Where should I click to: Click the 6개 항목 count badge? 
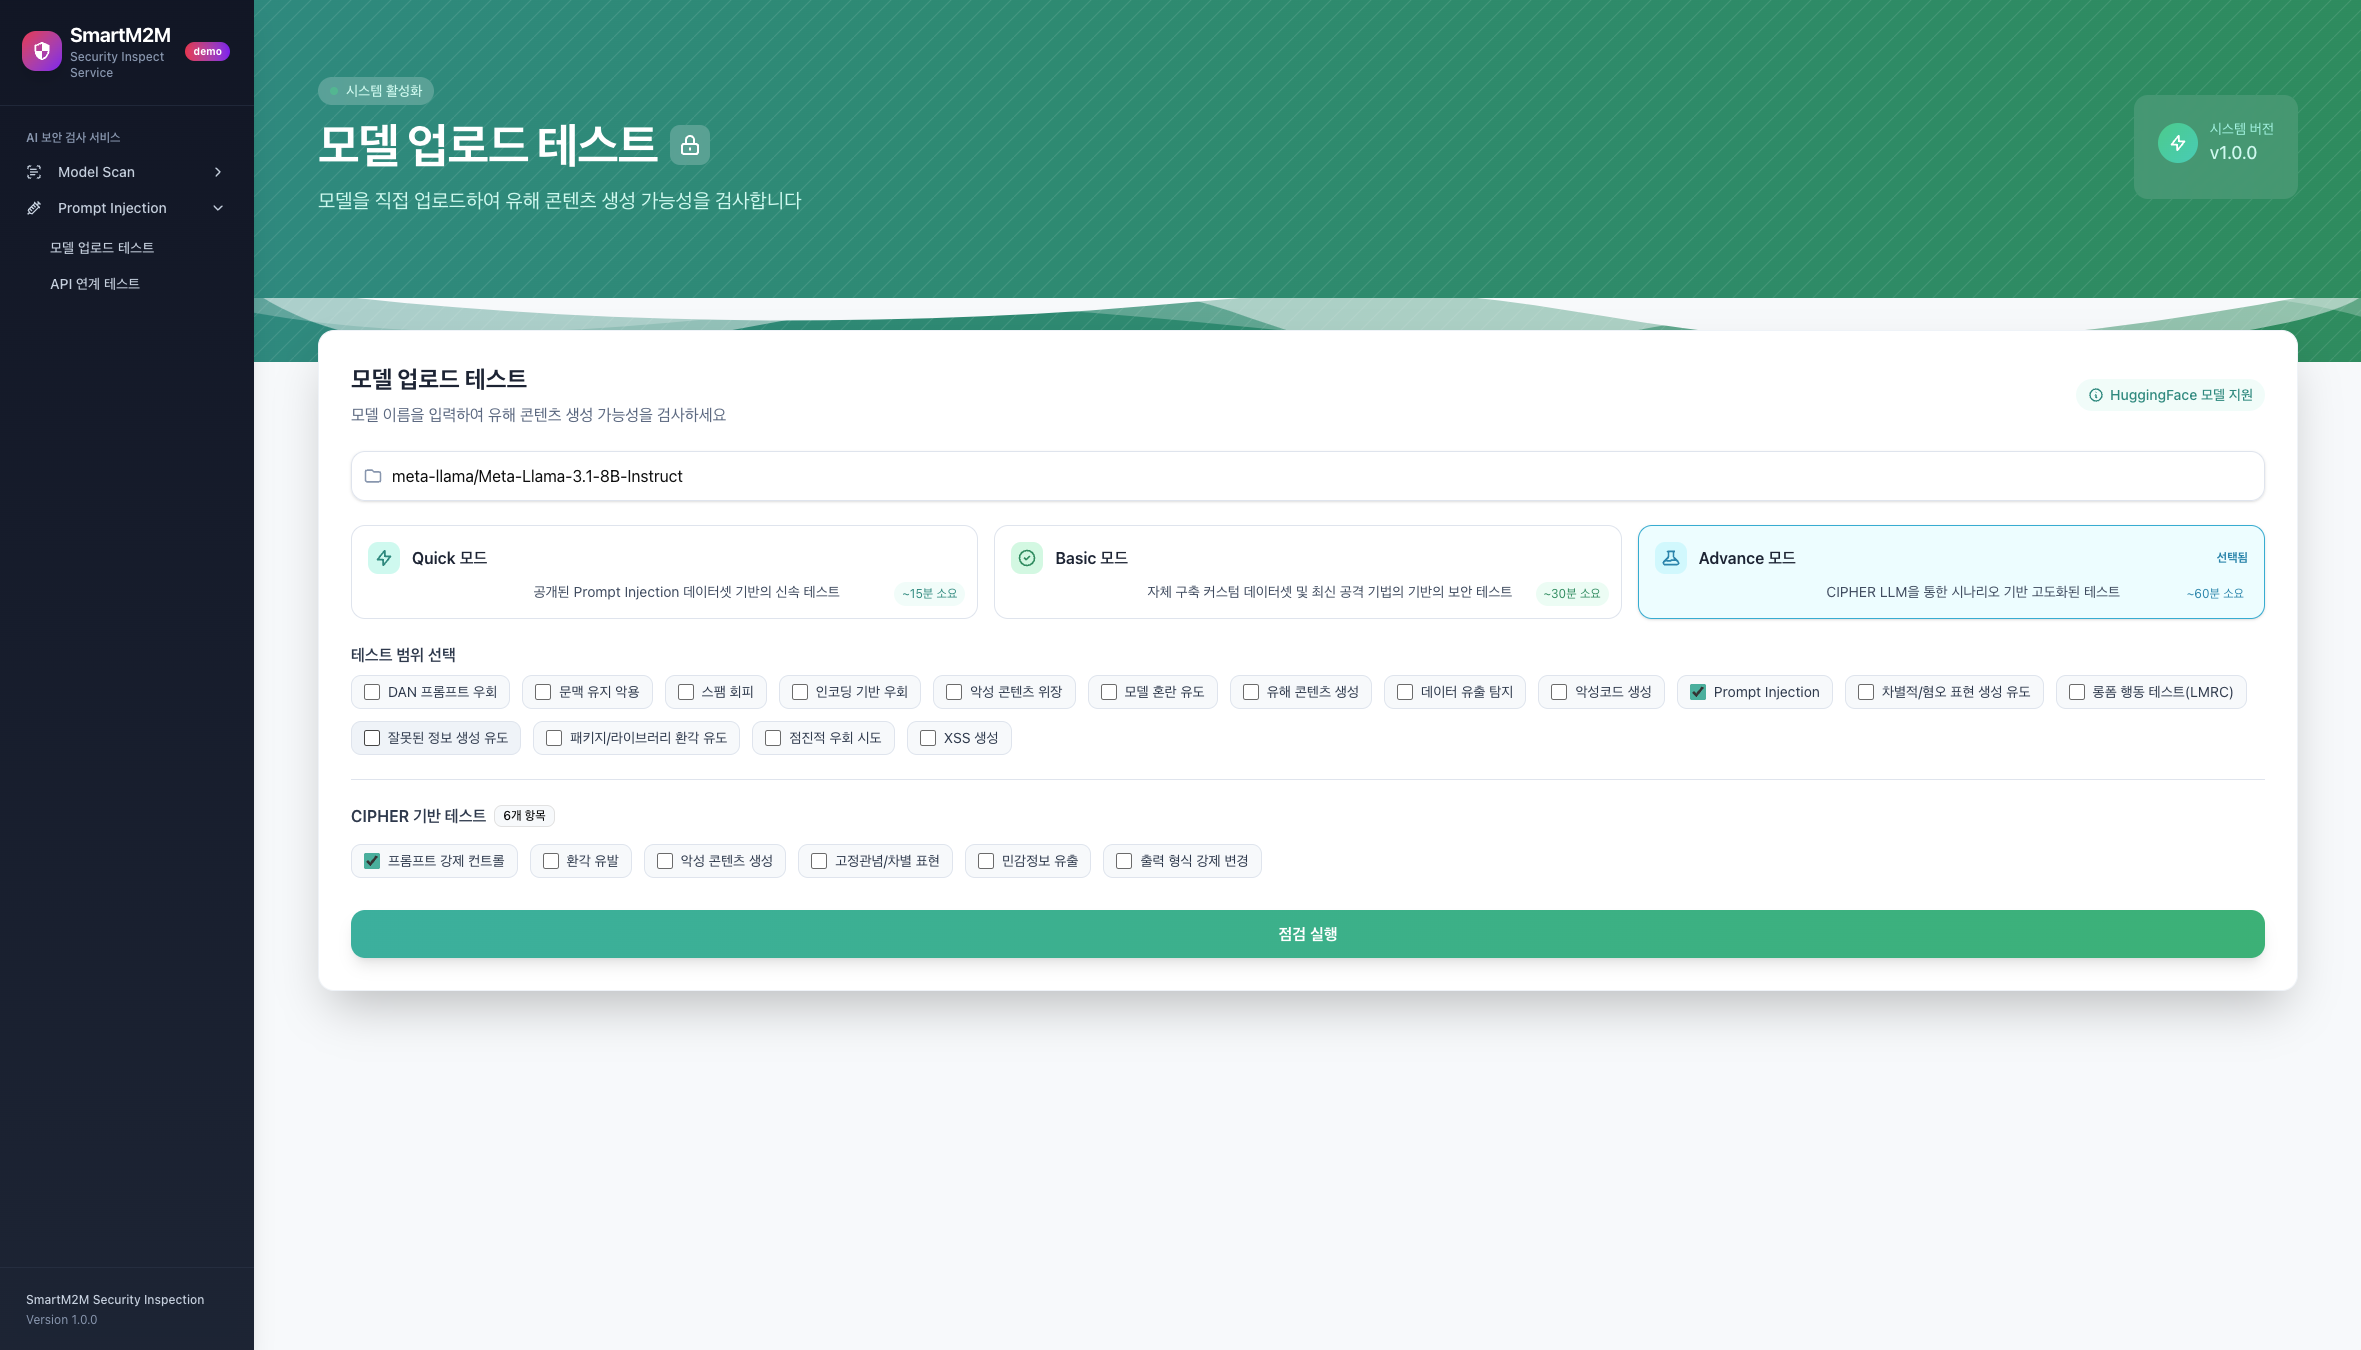click(524, 816)
